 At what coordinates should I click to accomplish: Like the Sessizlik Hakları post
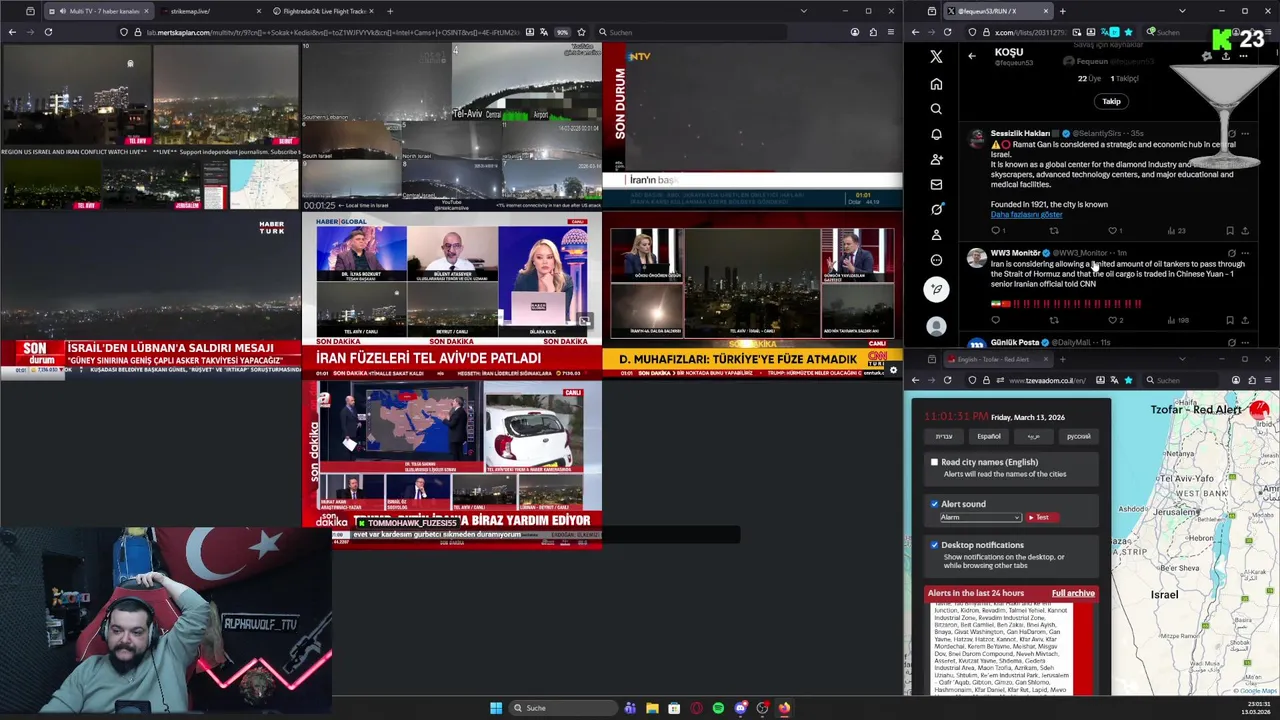1112,231
